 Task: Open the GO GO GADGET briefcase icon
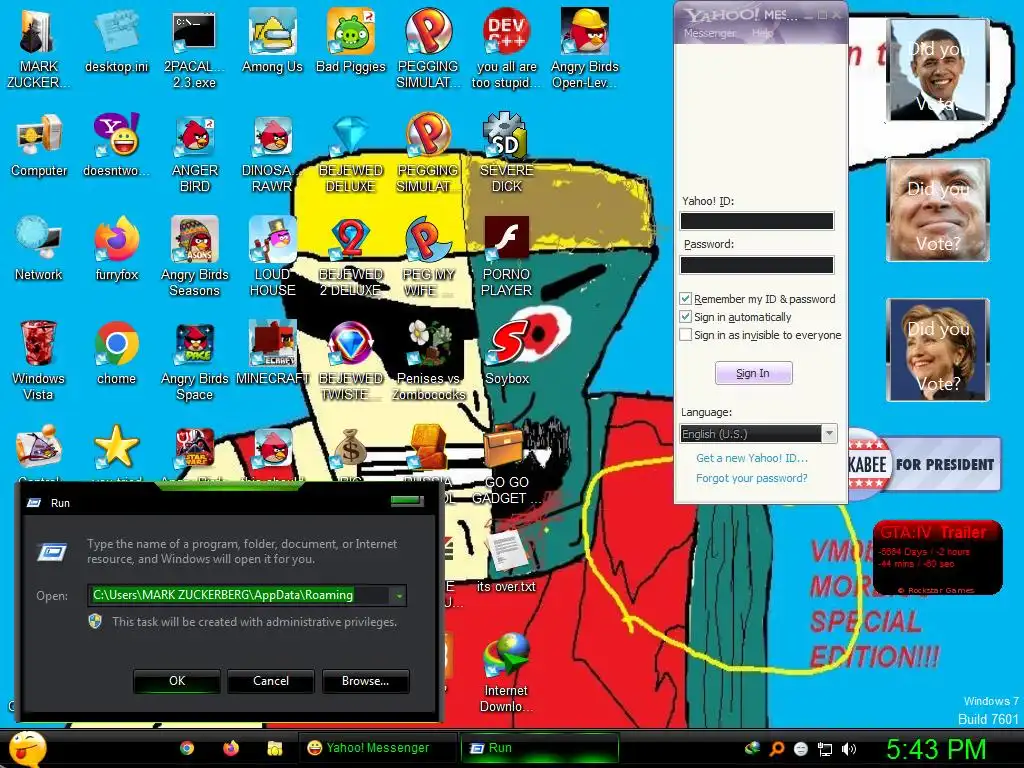click(x=506, y=447)
